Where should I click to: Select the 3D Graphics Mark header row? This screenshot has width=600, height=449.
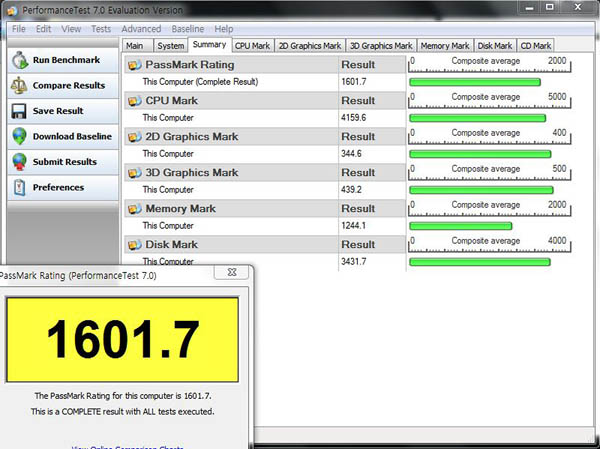point(265,173)
